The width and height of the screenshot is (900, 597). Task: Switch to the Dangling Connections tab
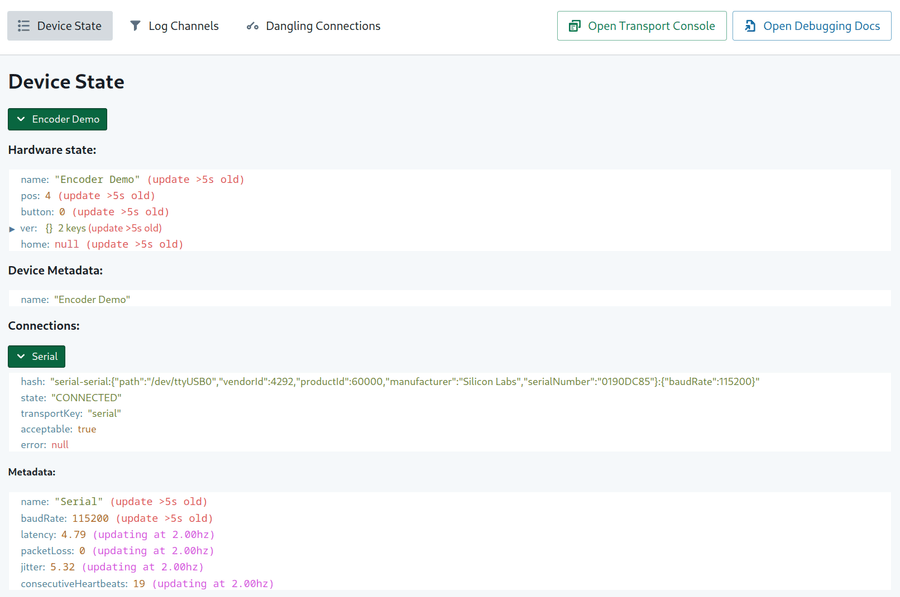click(x=313, y=26)
